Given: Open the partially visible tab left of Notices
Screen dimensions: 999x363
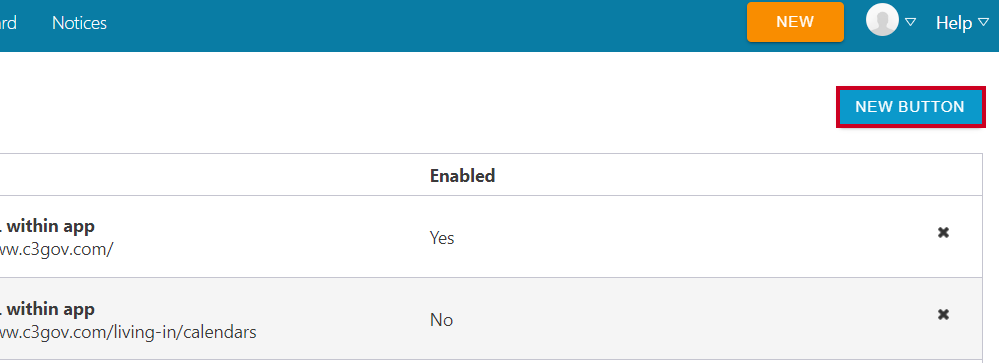Looking at the screenshot, I should click(x=8, y=23).
